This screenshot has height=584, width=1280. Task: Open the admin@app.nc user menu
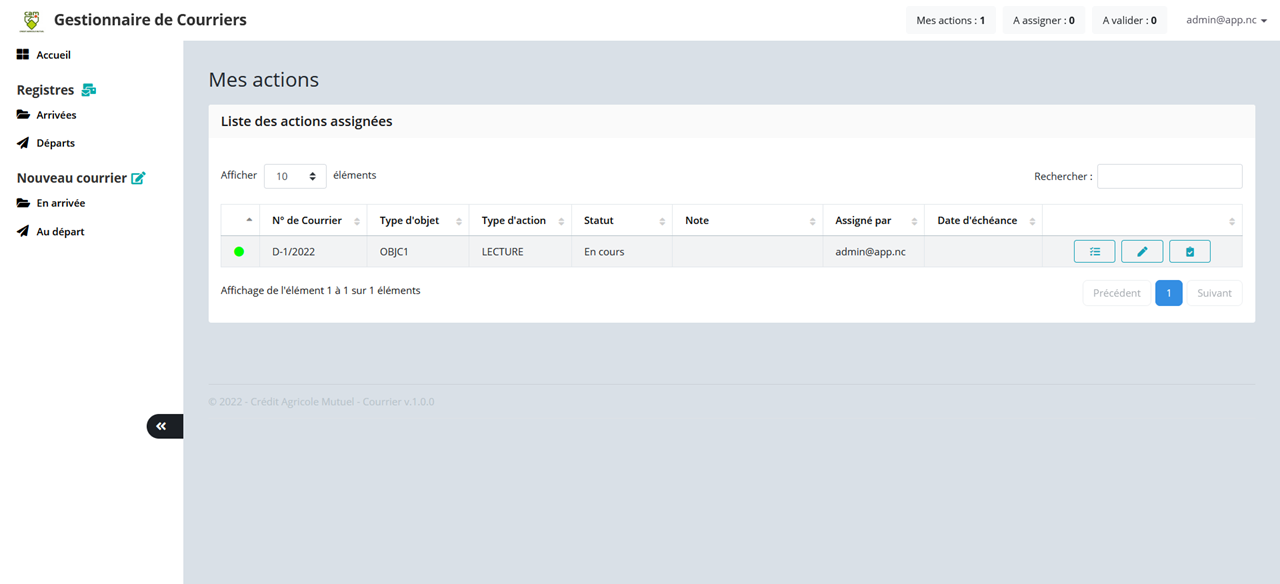tap(1226, 20)
